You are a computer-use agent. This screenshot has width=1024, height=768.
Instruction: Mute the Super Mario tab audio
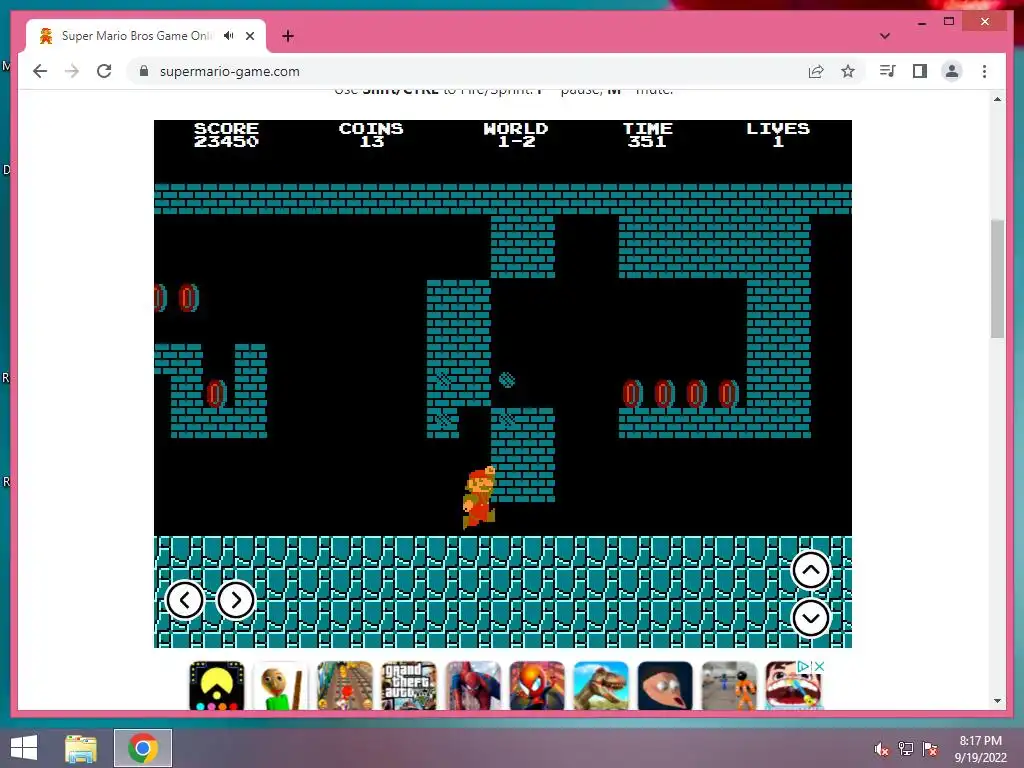click(x=229, y=36)
